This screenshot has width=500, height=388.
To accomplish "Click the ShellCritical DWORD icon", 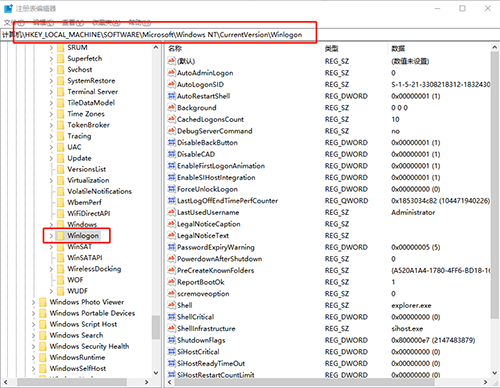I will click(x=171, y=317).
